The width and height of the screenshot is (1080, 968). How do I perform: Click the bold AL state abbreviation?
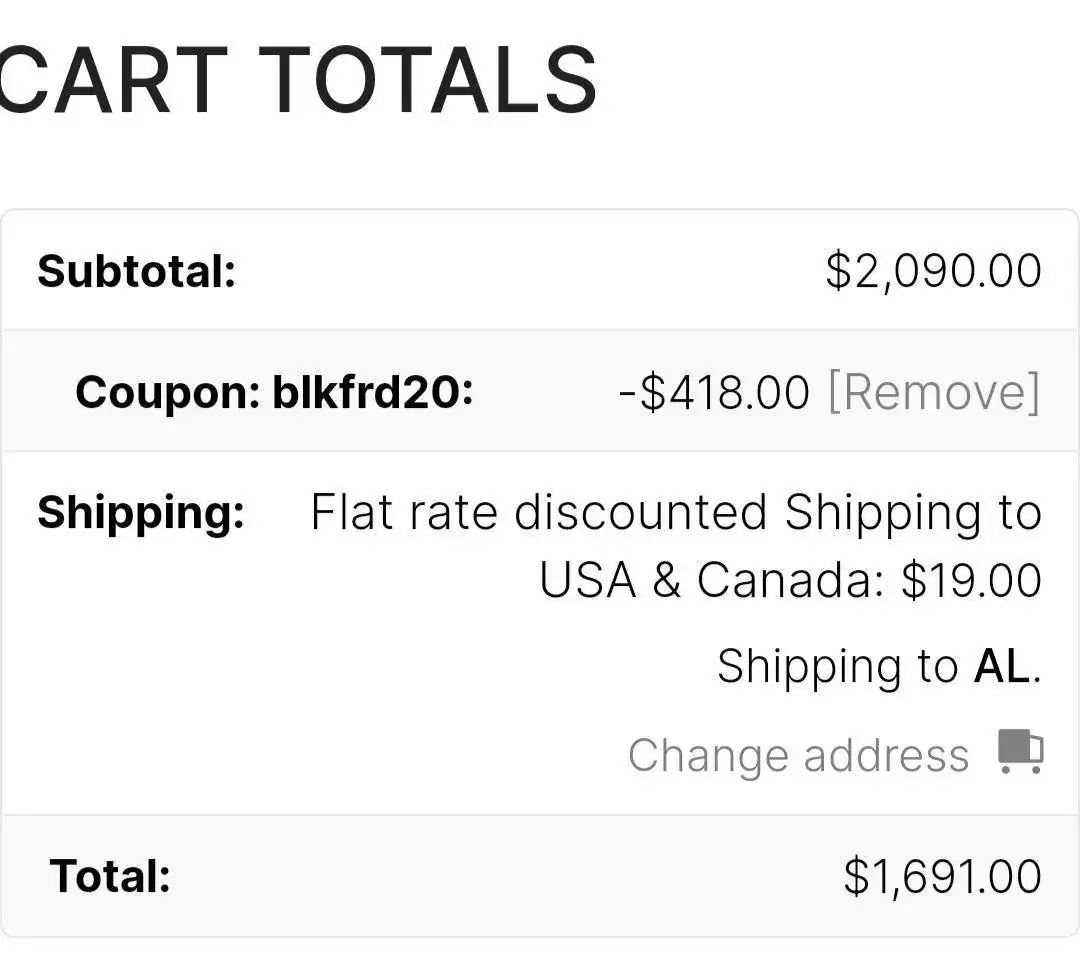(x=1002, y=665)
